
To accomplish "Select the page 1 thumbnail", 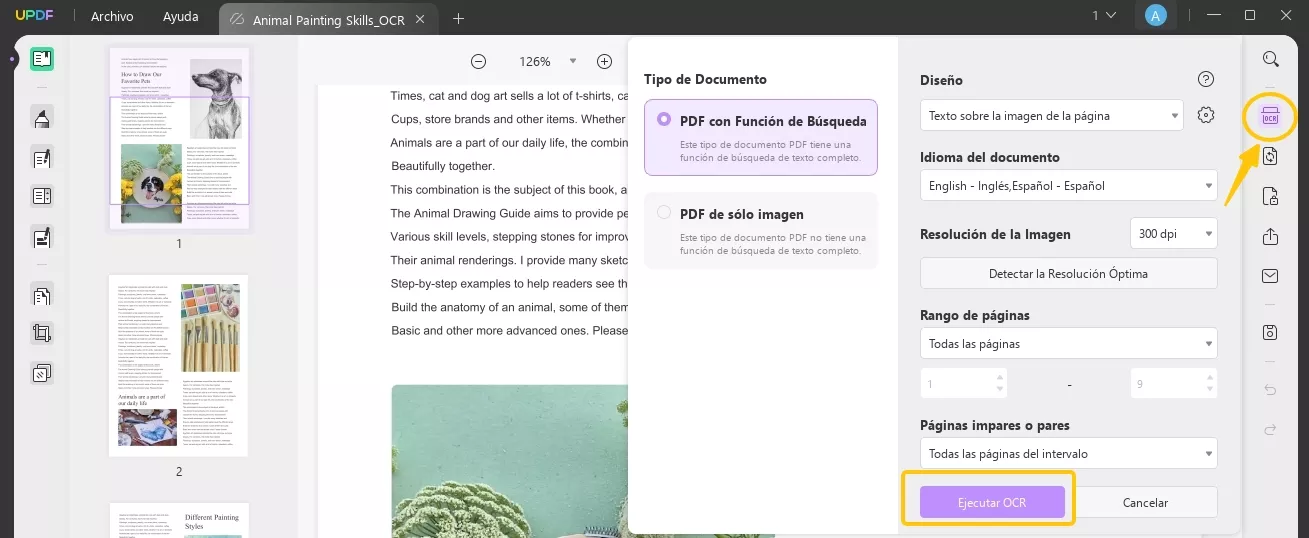I will [x=179, y=139].
